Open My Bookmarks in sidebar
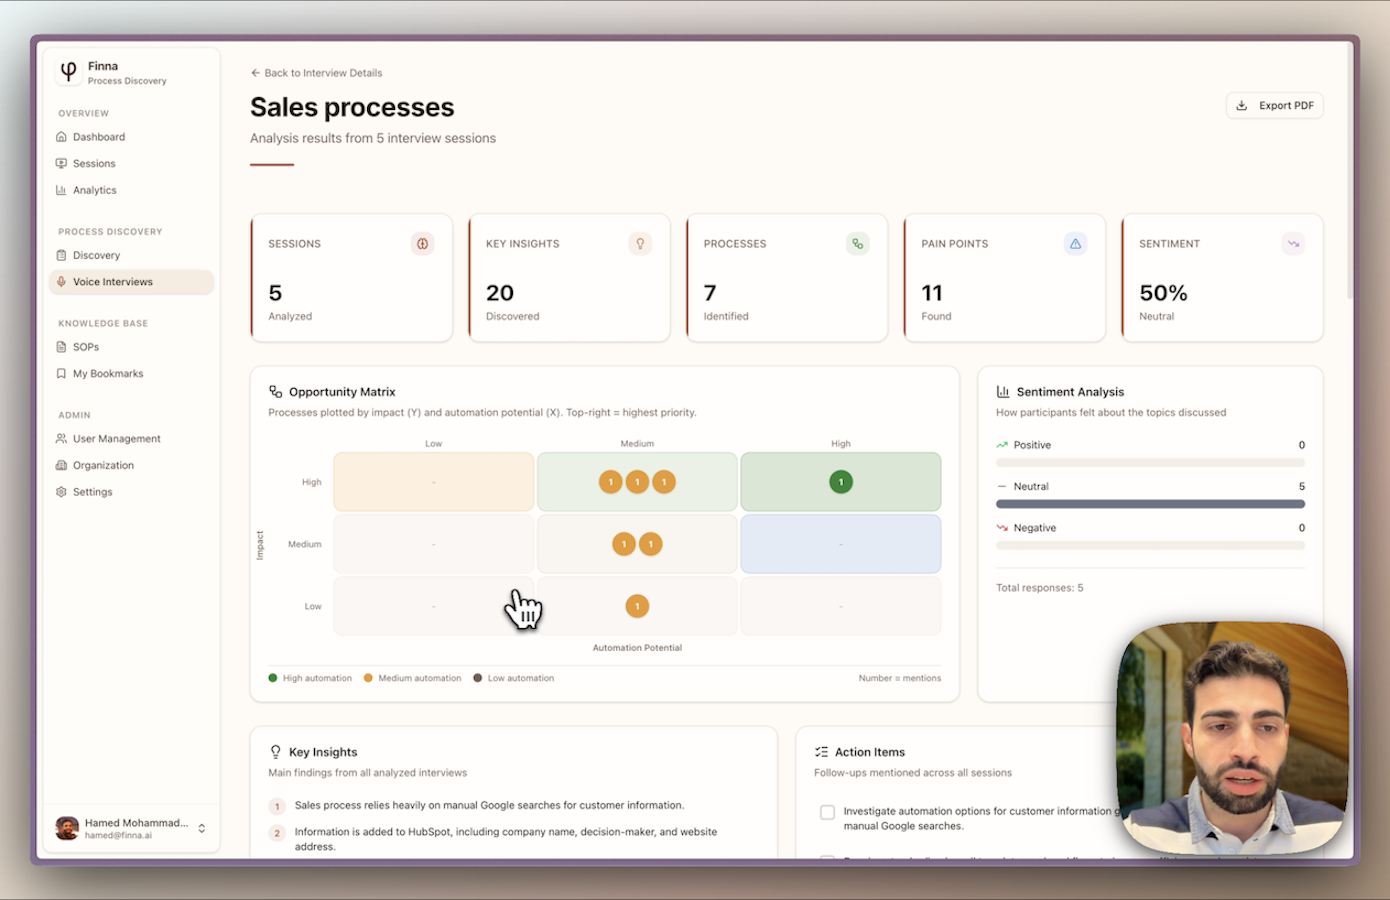 (x=107, y=374)
